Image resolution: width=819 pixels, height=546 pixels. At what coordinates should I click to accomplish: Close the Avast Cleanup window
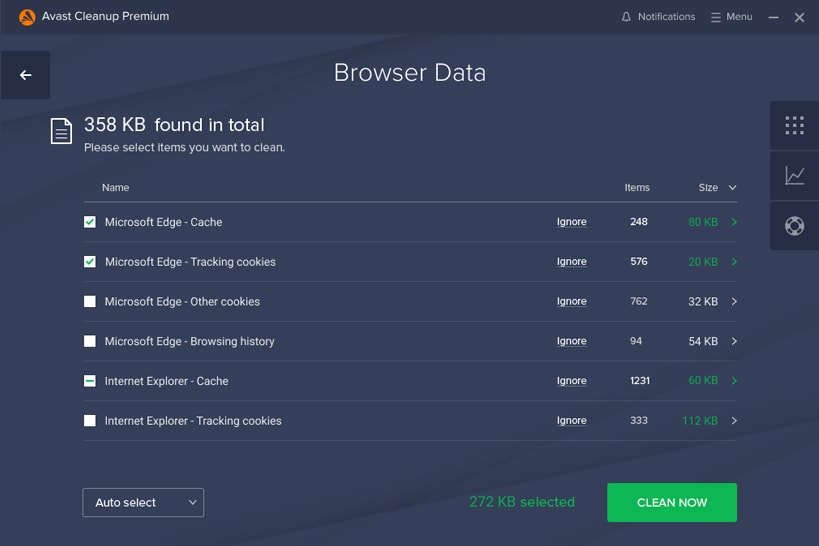799,17
